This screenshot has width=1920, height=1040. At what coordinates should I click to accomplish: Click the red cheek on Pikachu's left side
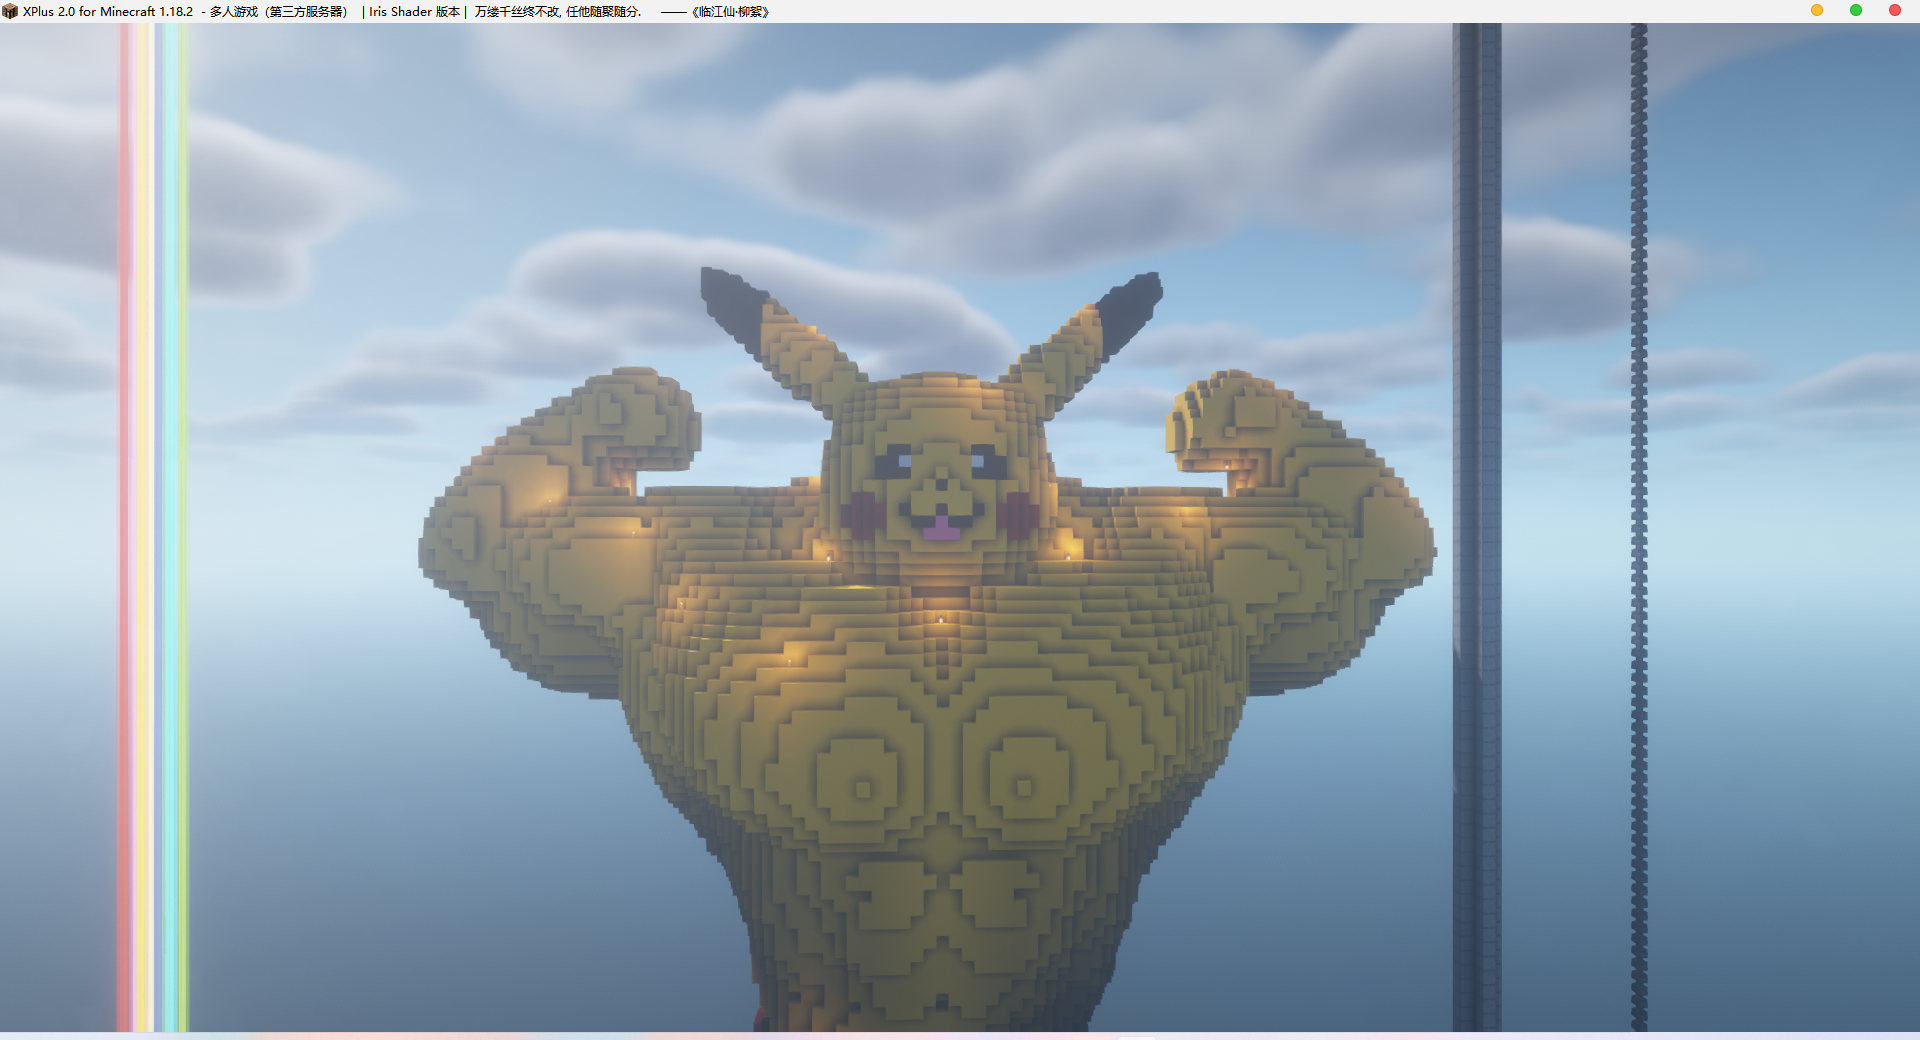coord(862,514)
